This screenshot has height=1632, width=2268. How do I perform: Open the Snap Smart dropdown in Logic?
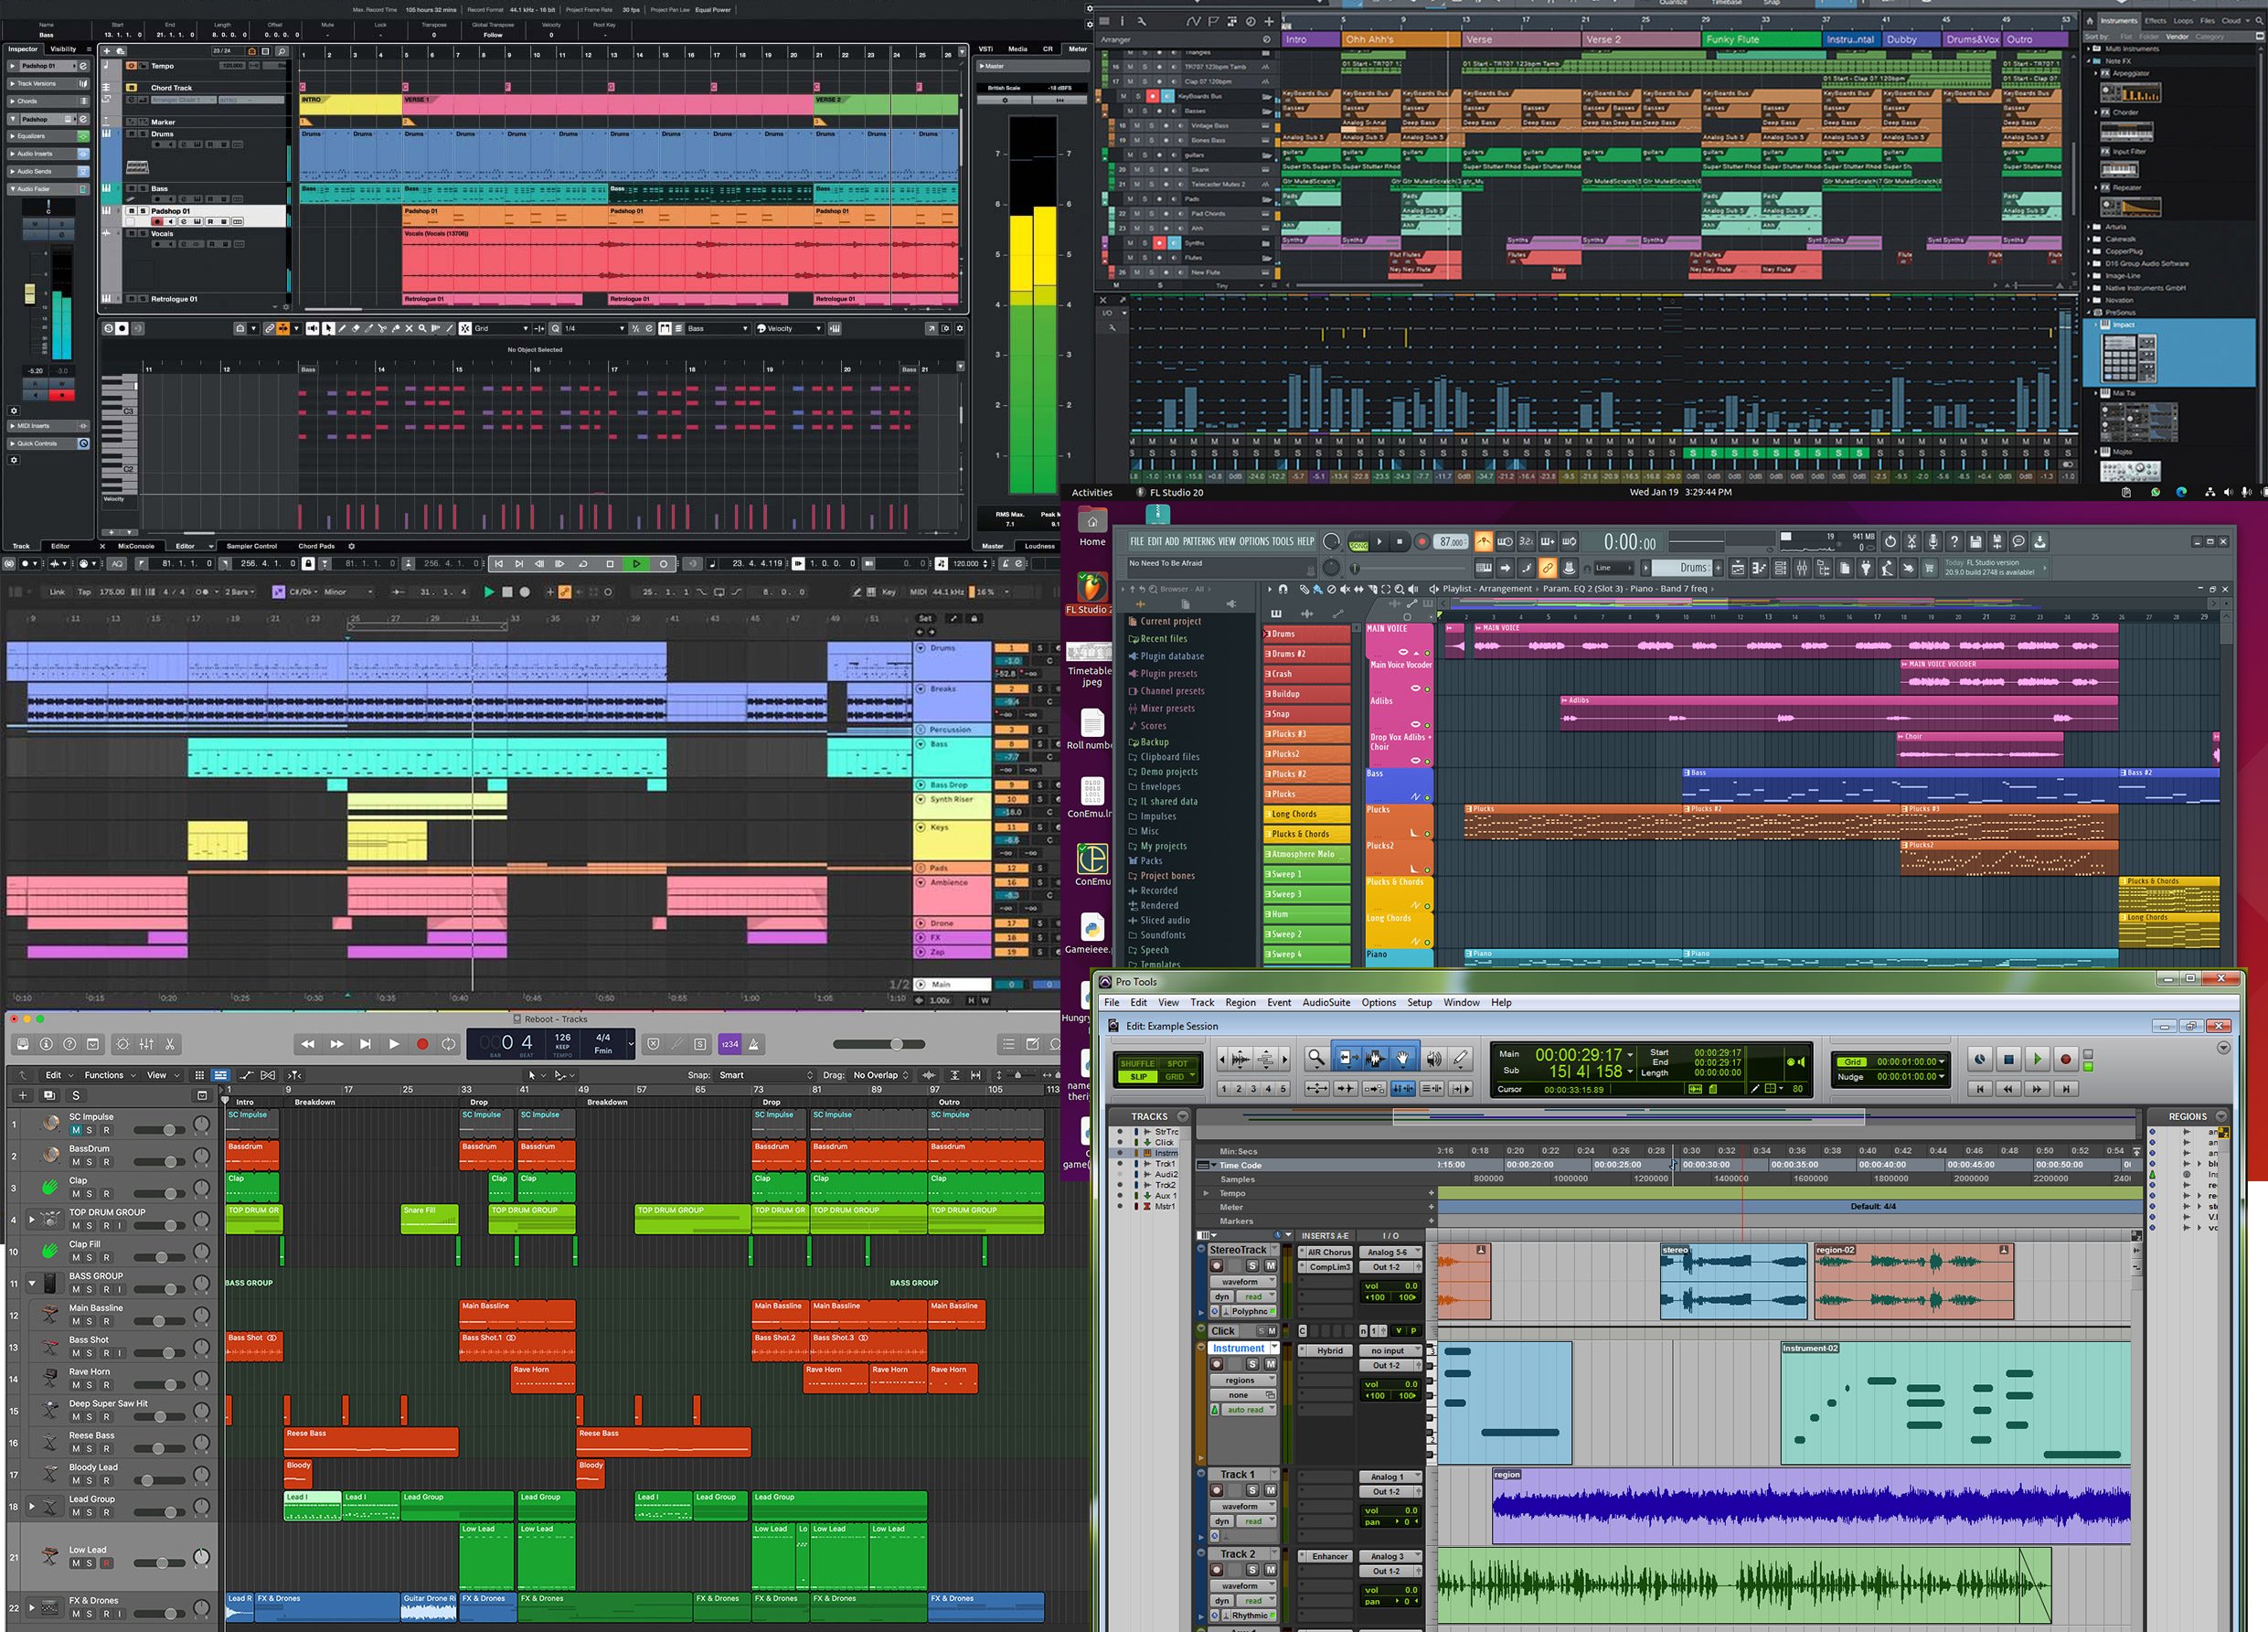click(766, 1075)
